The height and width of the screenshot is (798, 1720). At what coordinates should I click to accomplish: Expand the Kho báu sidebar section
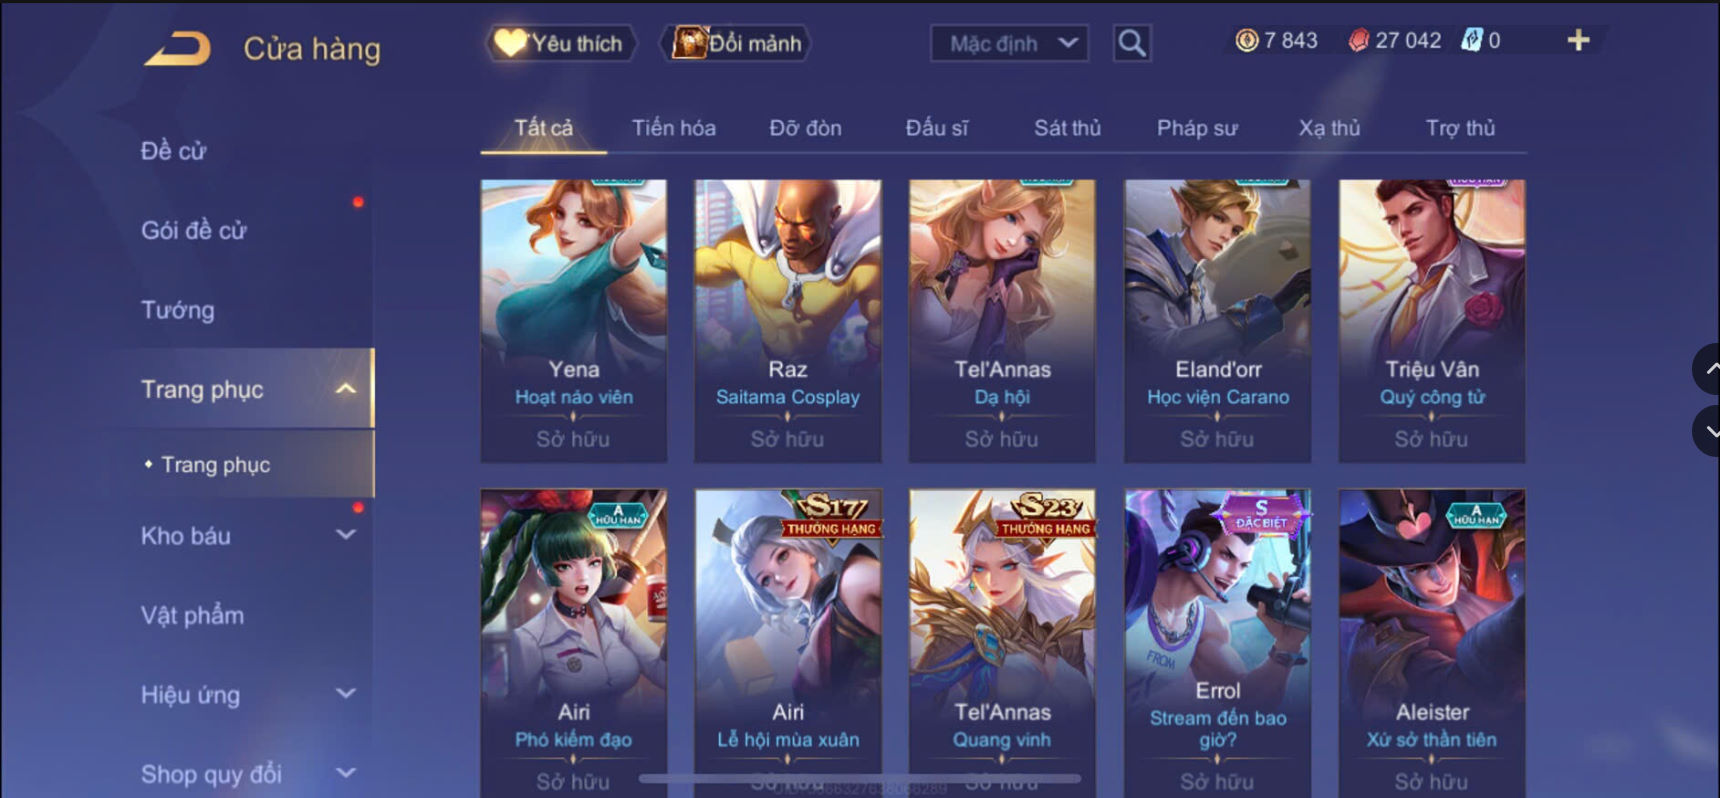click(345, 535)
